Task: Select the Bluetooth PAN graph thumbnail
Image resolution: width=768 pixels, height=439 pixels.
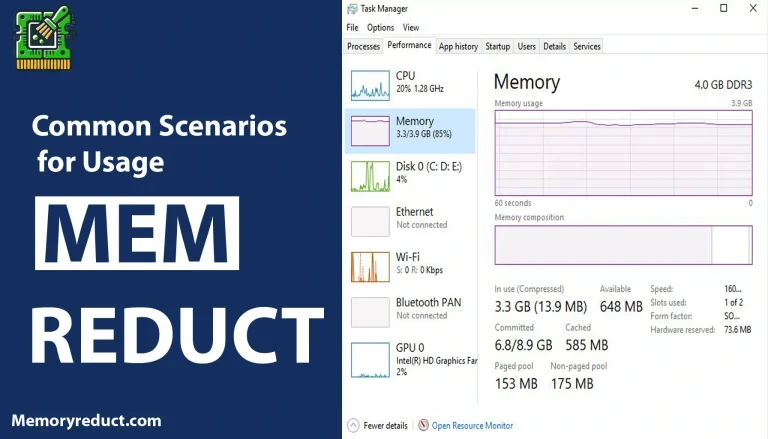Action: point(370,312)
